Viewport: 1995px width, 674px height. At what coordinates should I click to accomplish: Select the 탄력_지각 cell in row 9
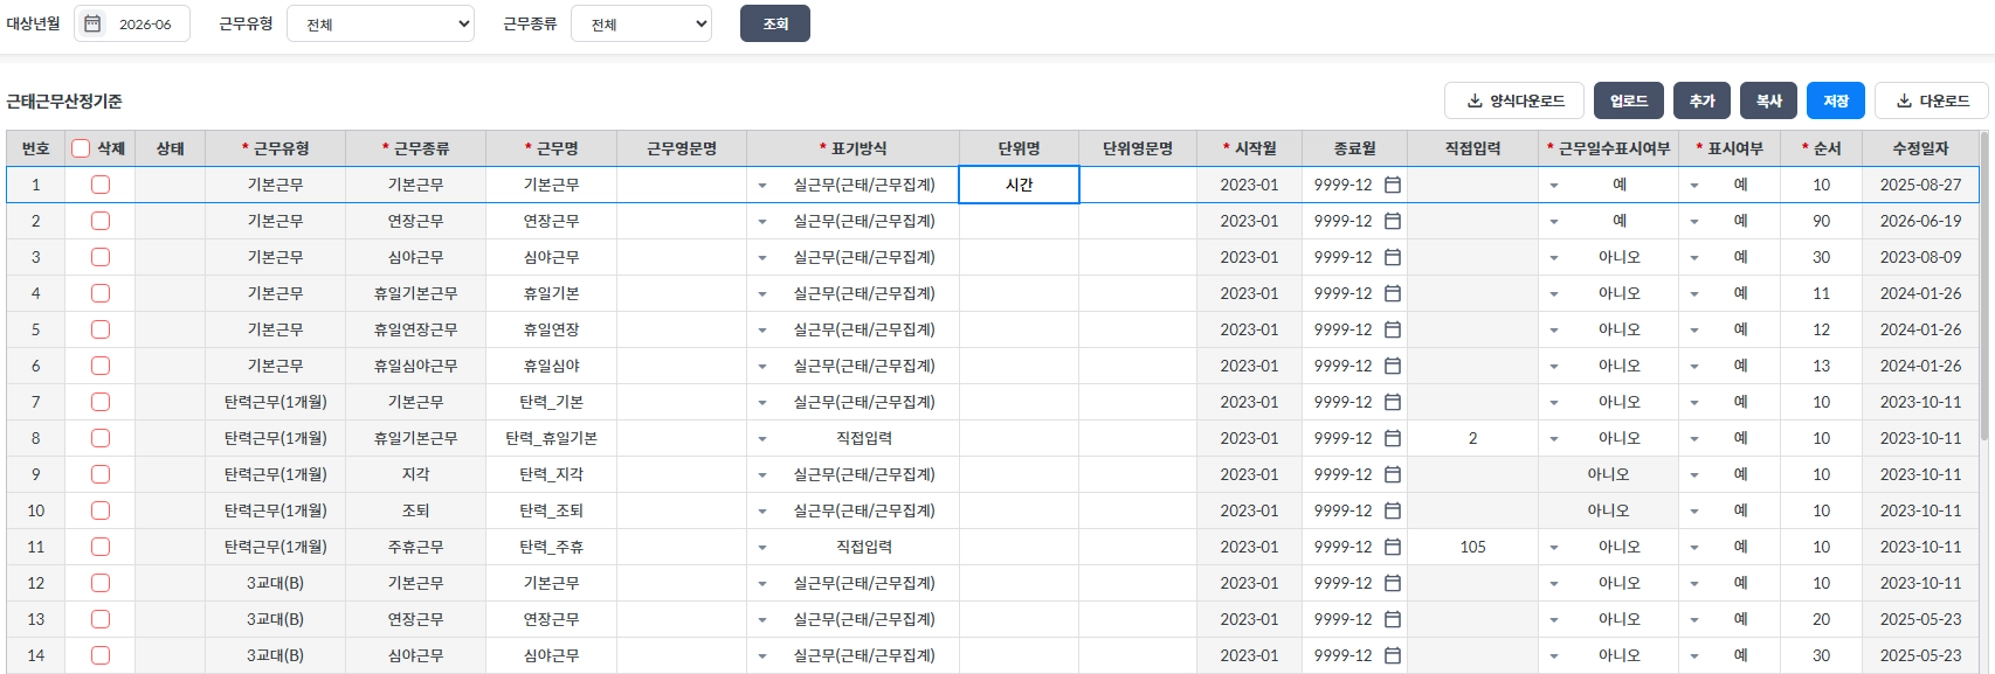coord(551,474)
